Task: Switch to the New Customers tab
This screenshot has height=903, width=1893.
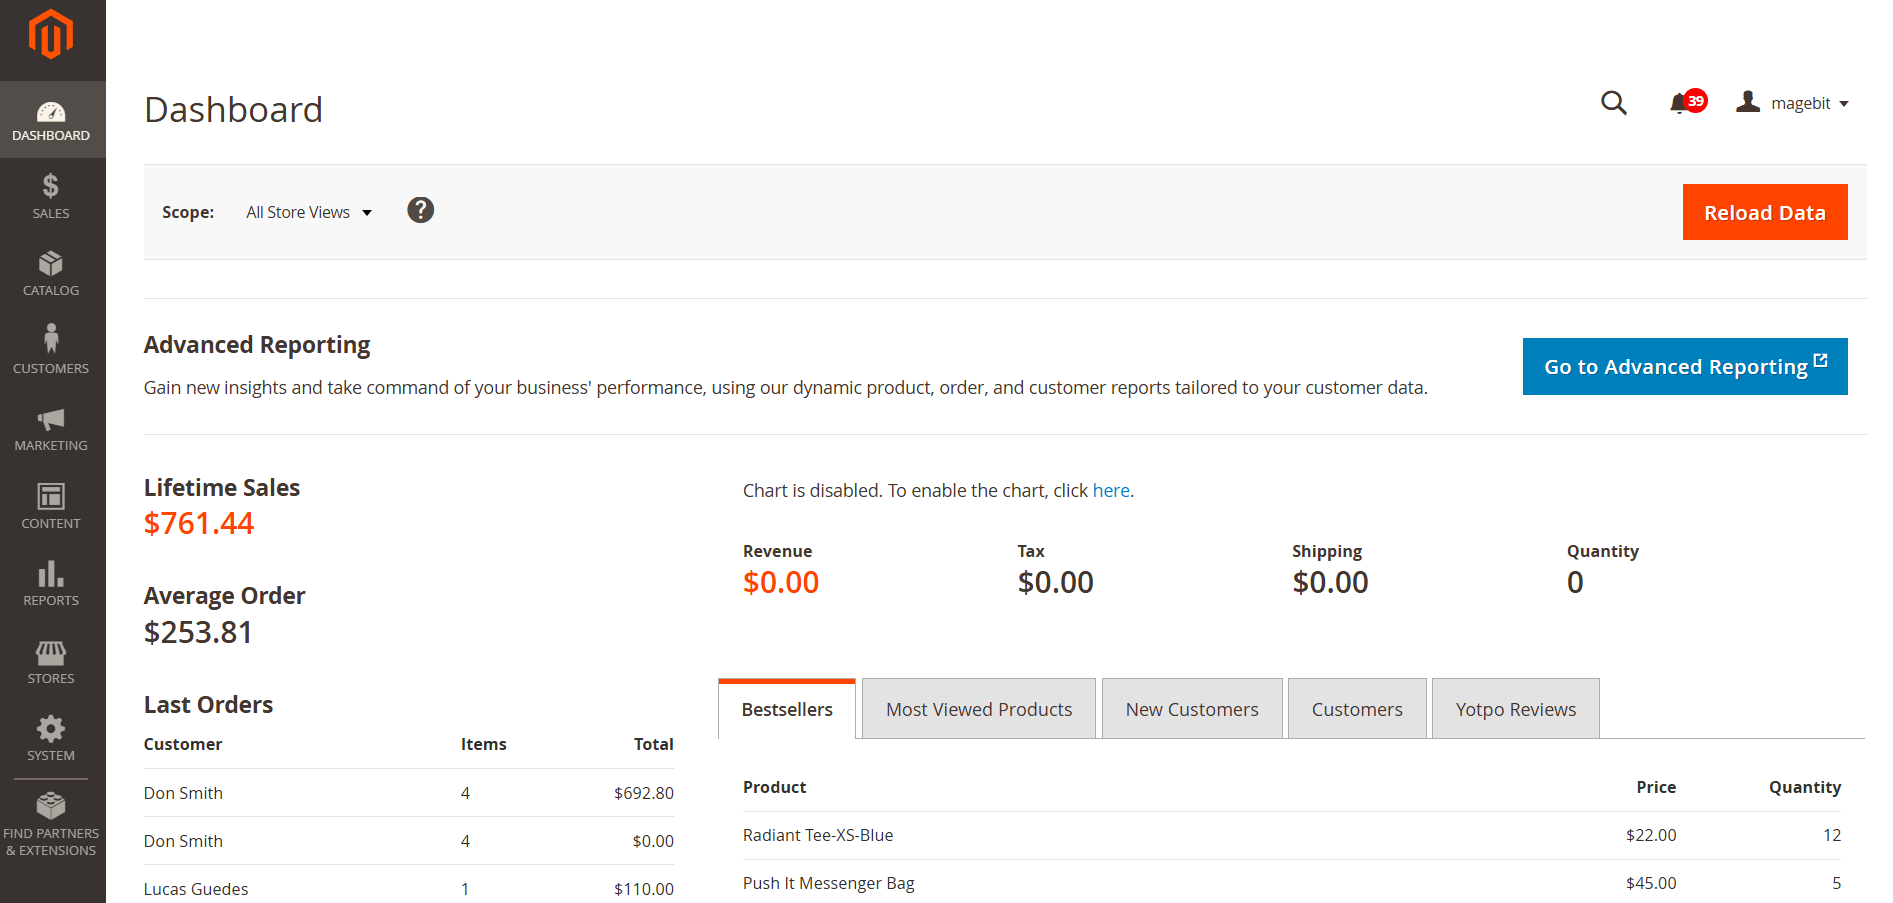Action: tap(1191, 709)
